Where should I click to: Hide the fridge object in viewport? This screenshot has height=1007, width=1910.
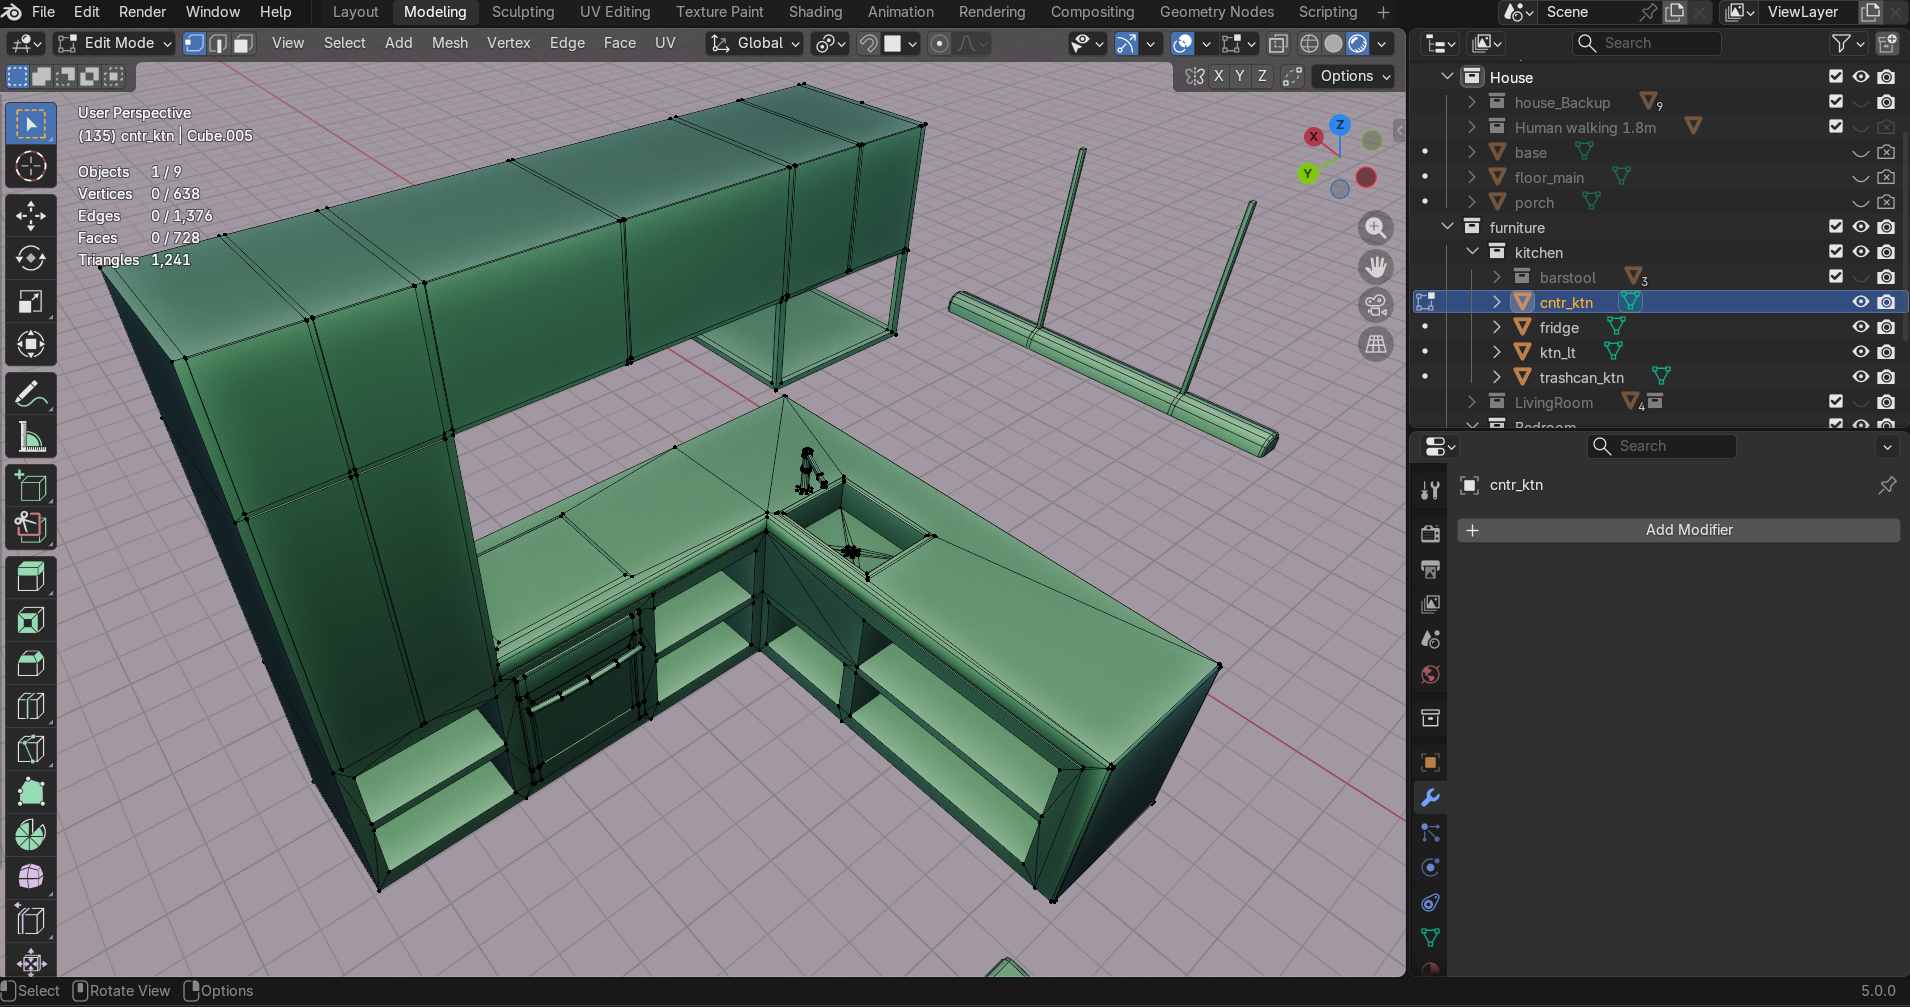[x=1861, y=327]
